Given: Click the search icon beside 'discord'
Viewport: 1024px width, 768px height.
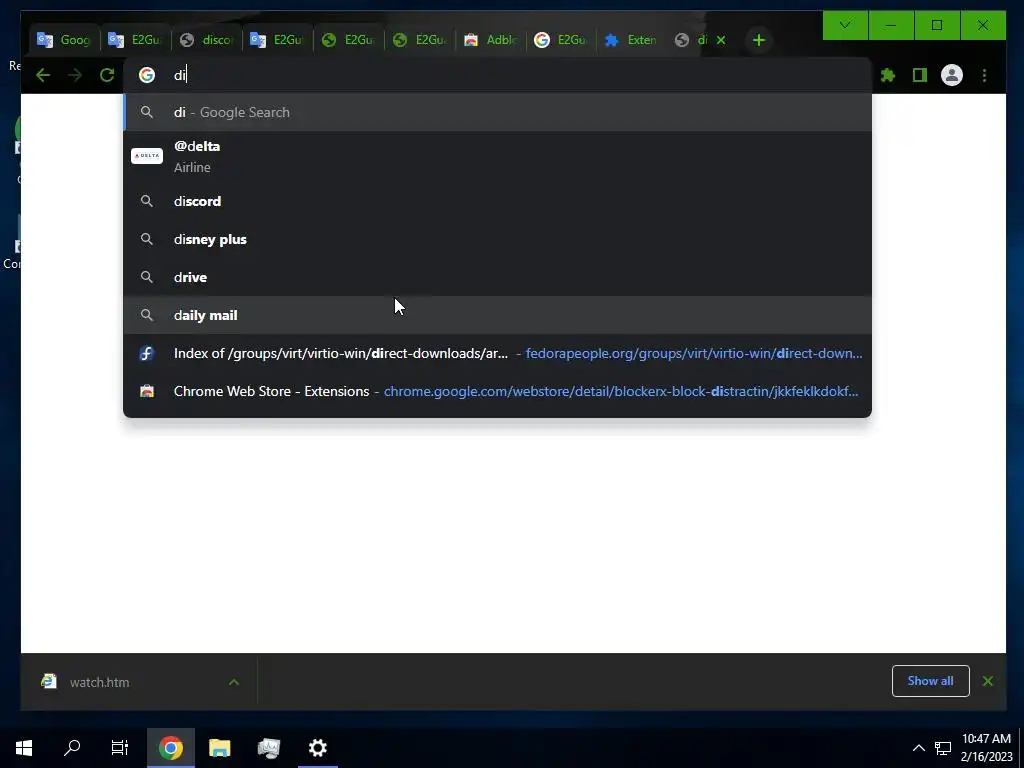Looking at the screenshot, I should pyautogui.click(x=147, y=201).
